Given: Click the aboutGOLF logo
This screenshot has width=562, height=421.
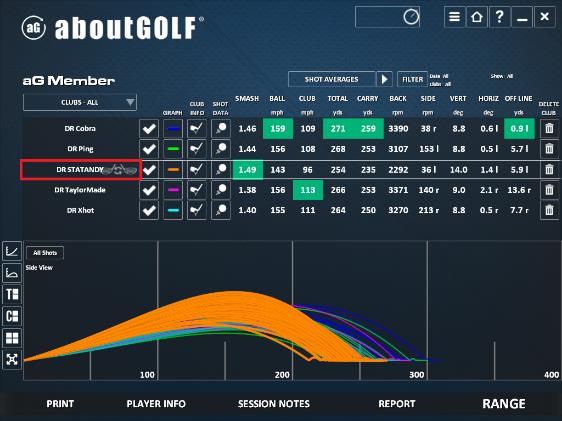Looking at the screenshot, I should [x=113, y=28].
